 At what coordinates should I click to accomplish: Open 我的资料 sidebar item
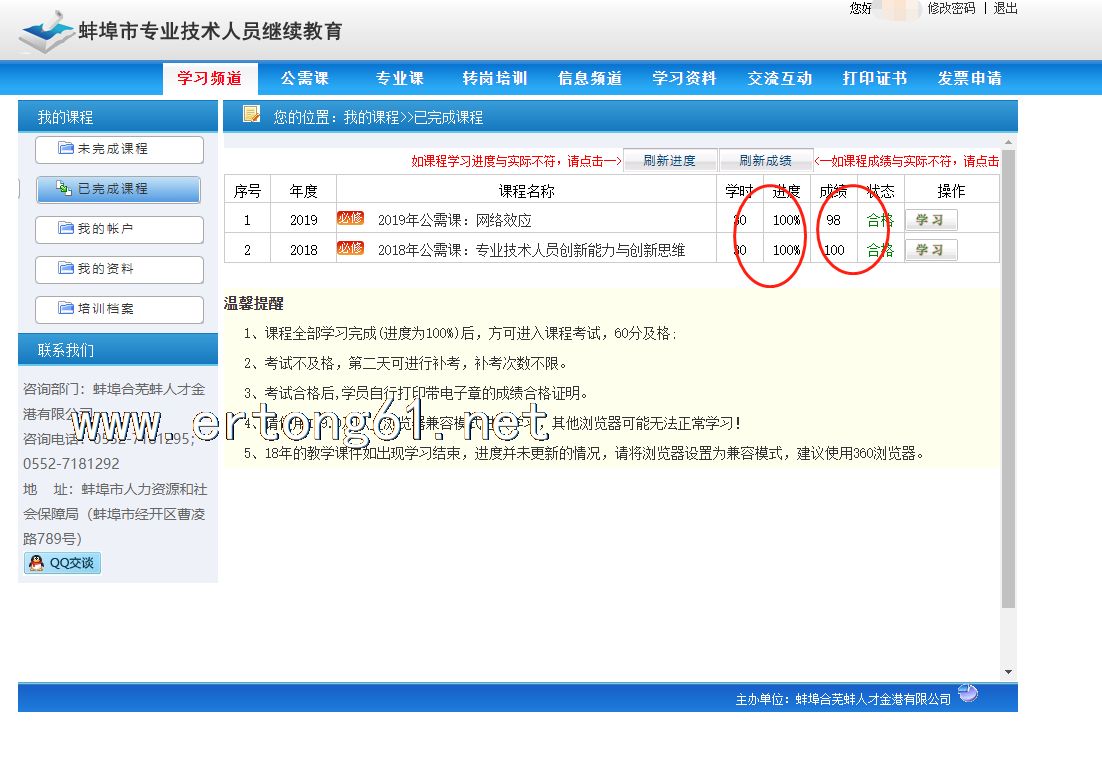[x=119, y=269]
